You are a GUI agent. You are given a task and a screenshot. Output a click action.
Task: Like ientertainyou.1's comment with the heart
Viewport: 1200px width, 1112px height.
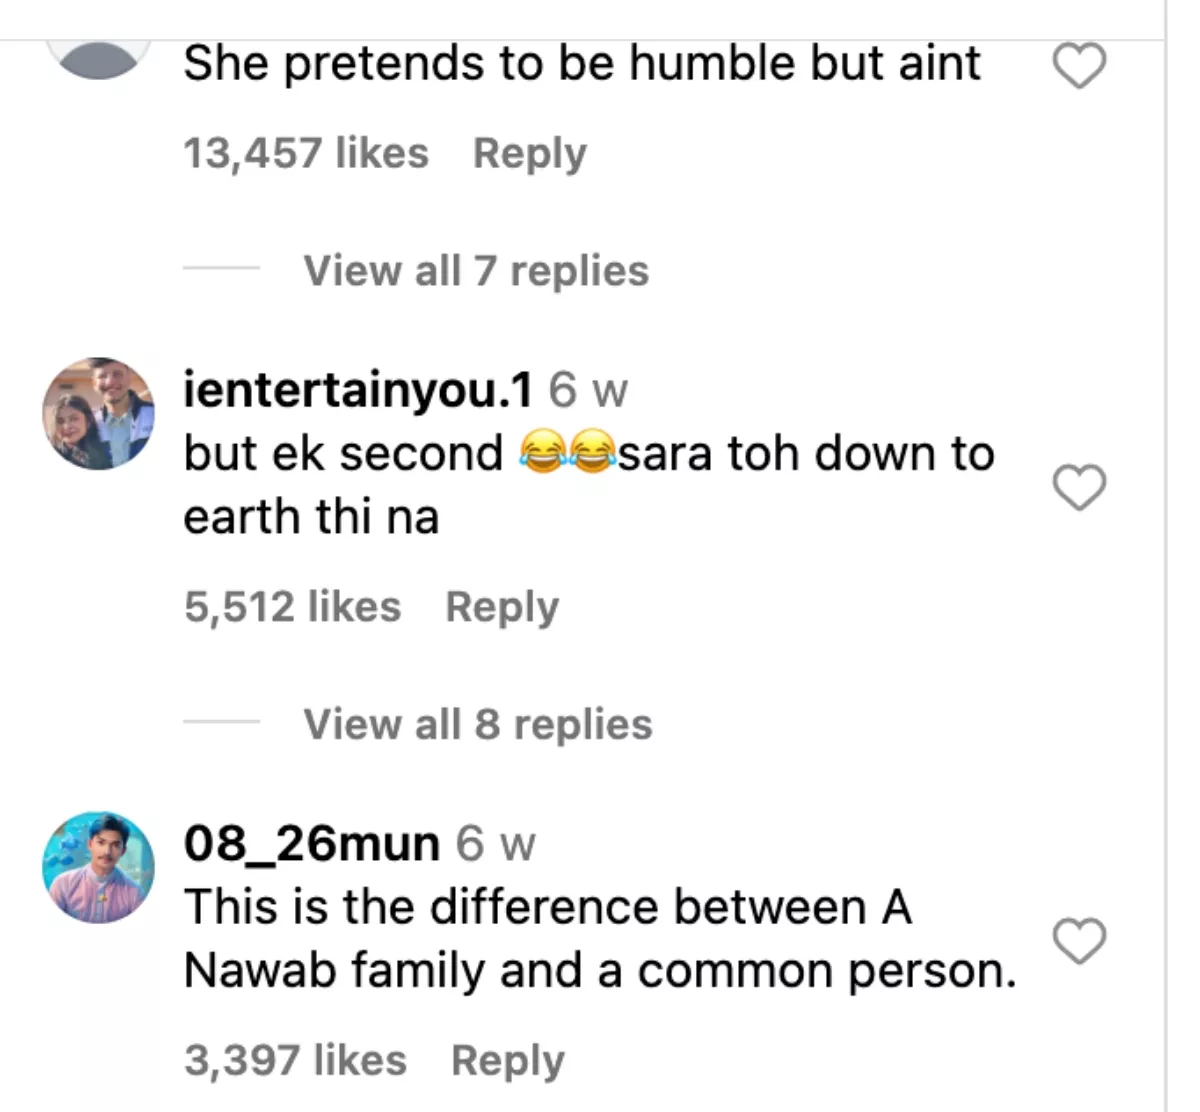(x=1080, y=488)
